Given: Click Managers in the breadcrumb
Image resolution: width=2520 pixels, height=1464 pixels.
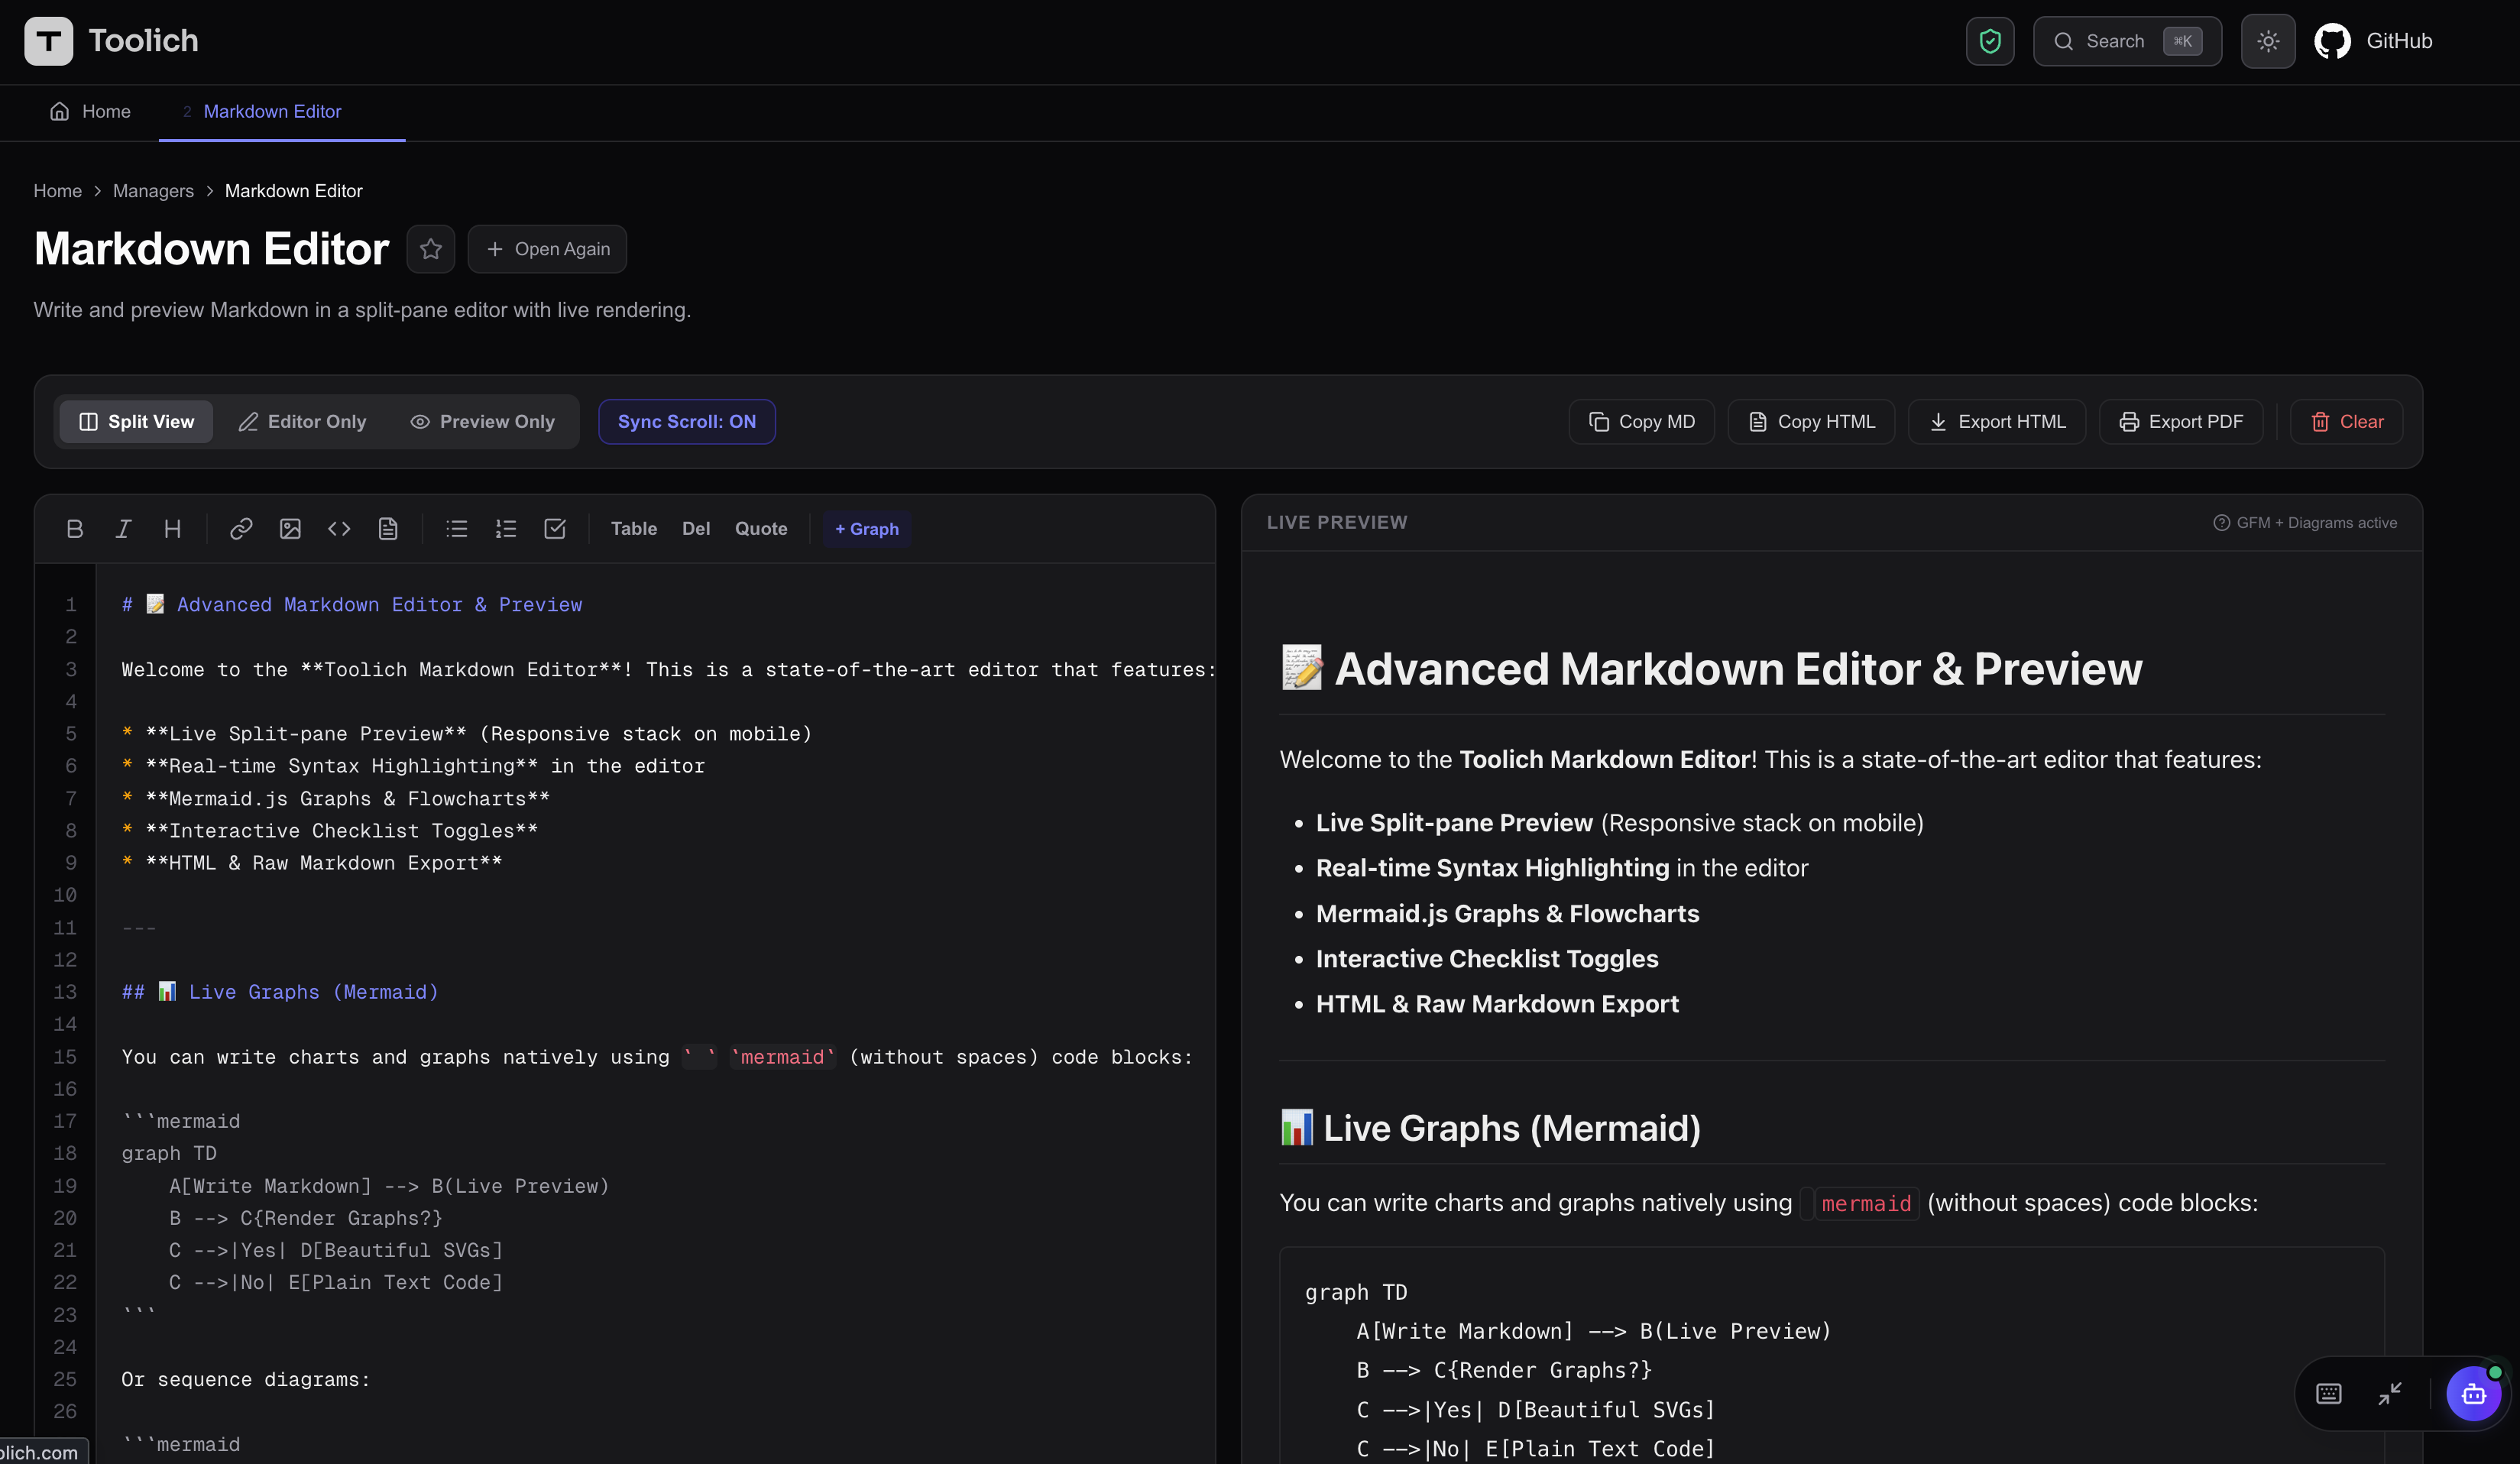Looking at the screenshot, I should click(153, 190).
